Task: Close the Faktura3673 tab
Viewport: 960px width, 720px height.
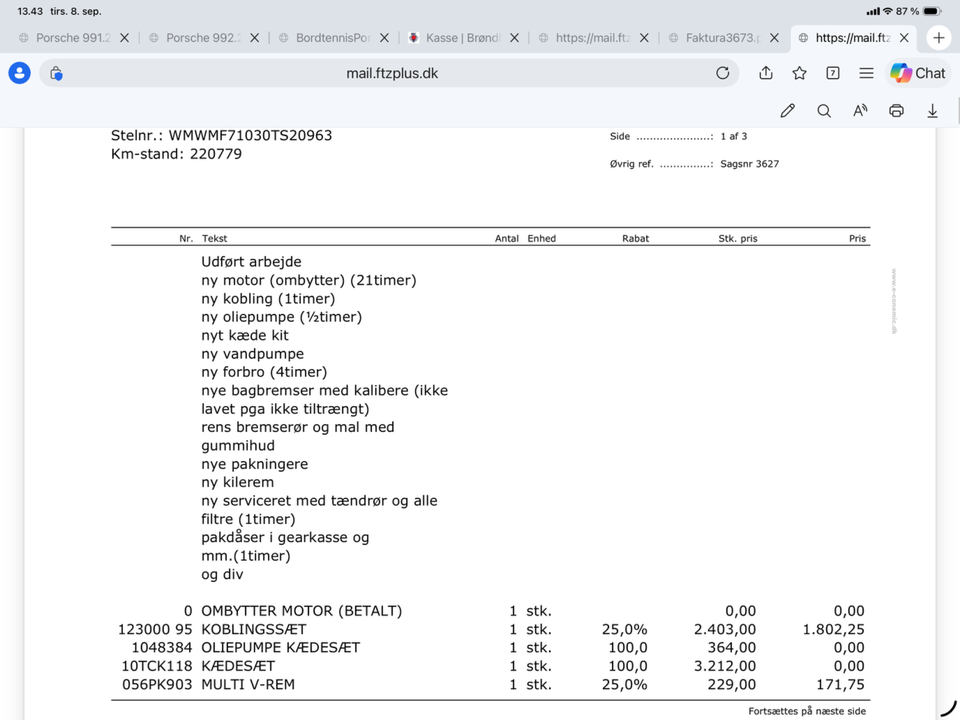Action: [x=774, y=38]
